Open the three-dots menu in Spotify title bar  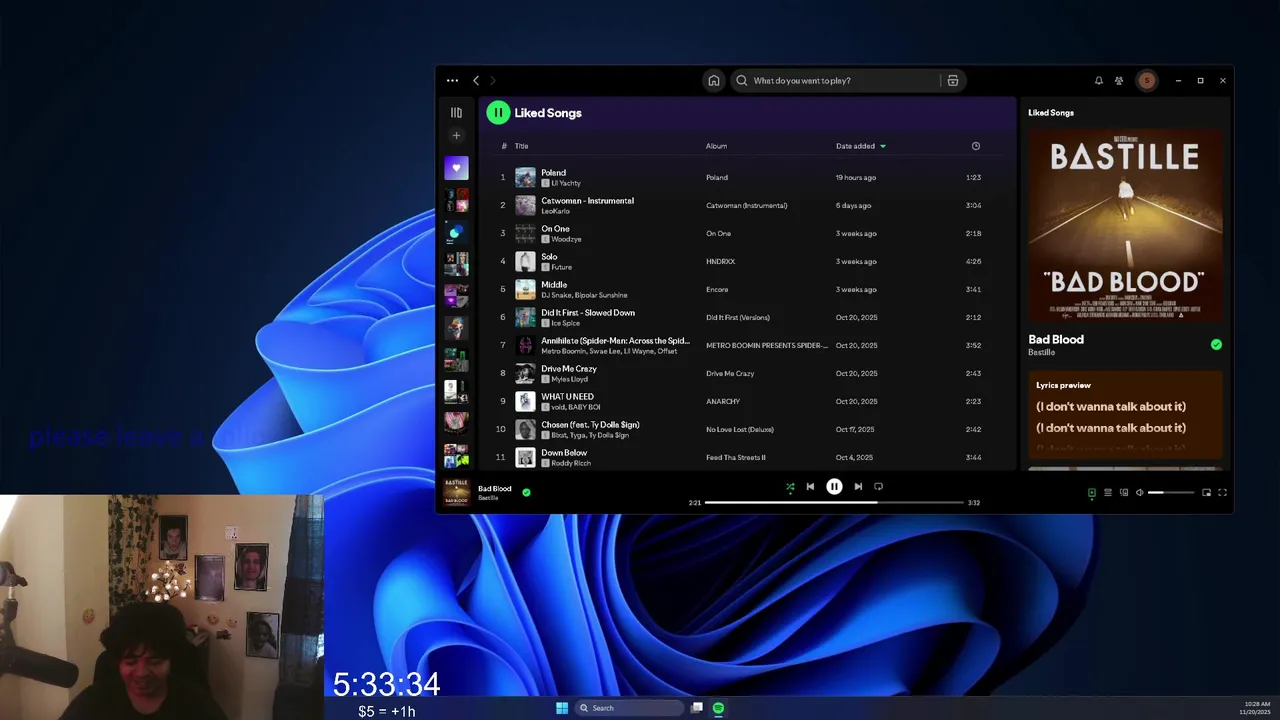click(452, 81)
